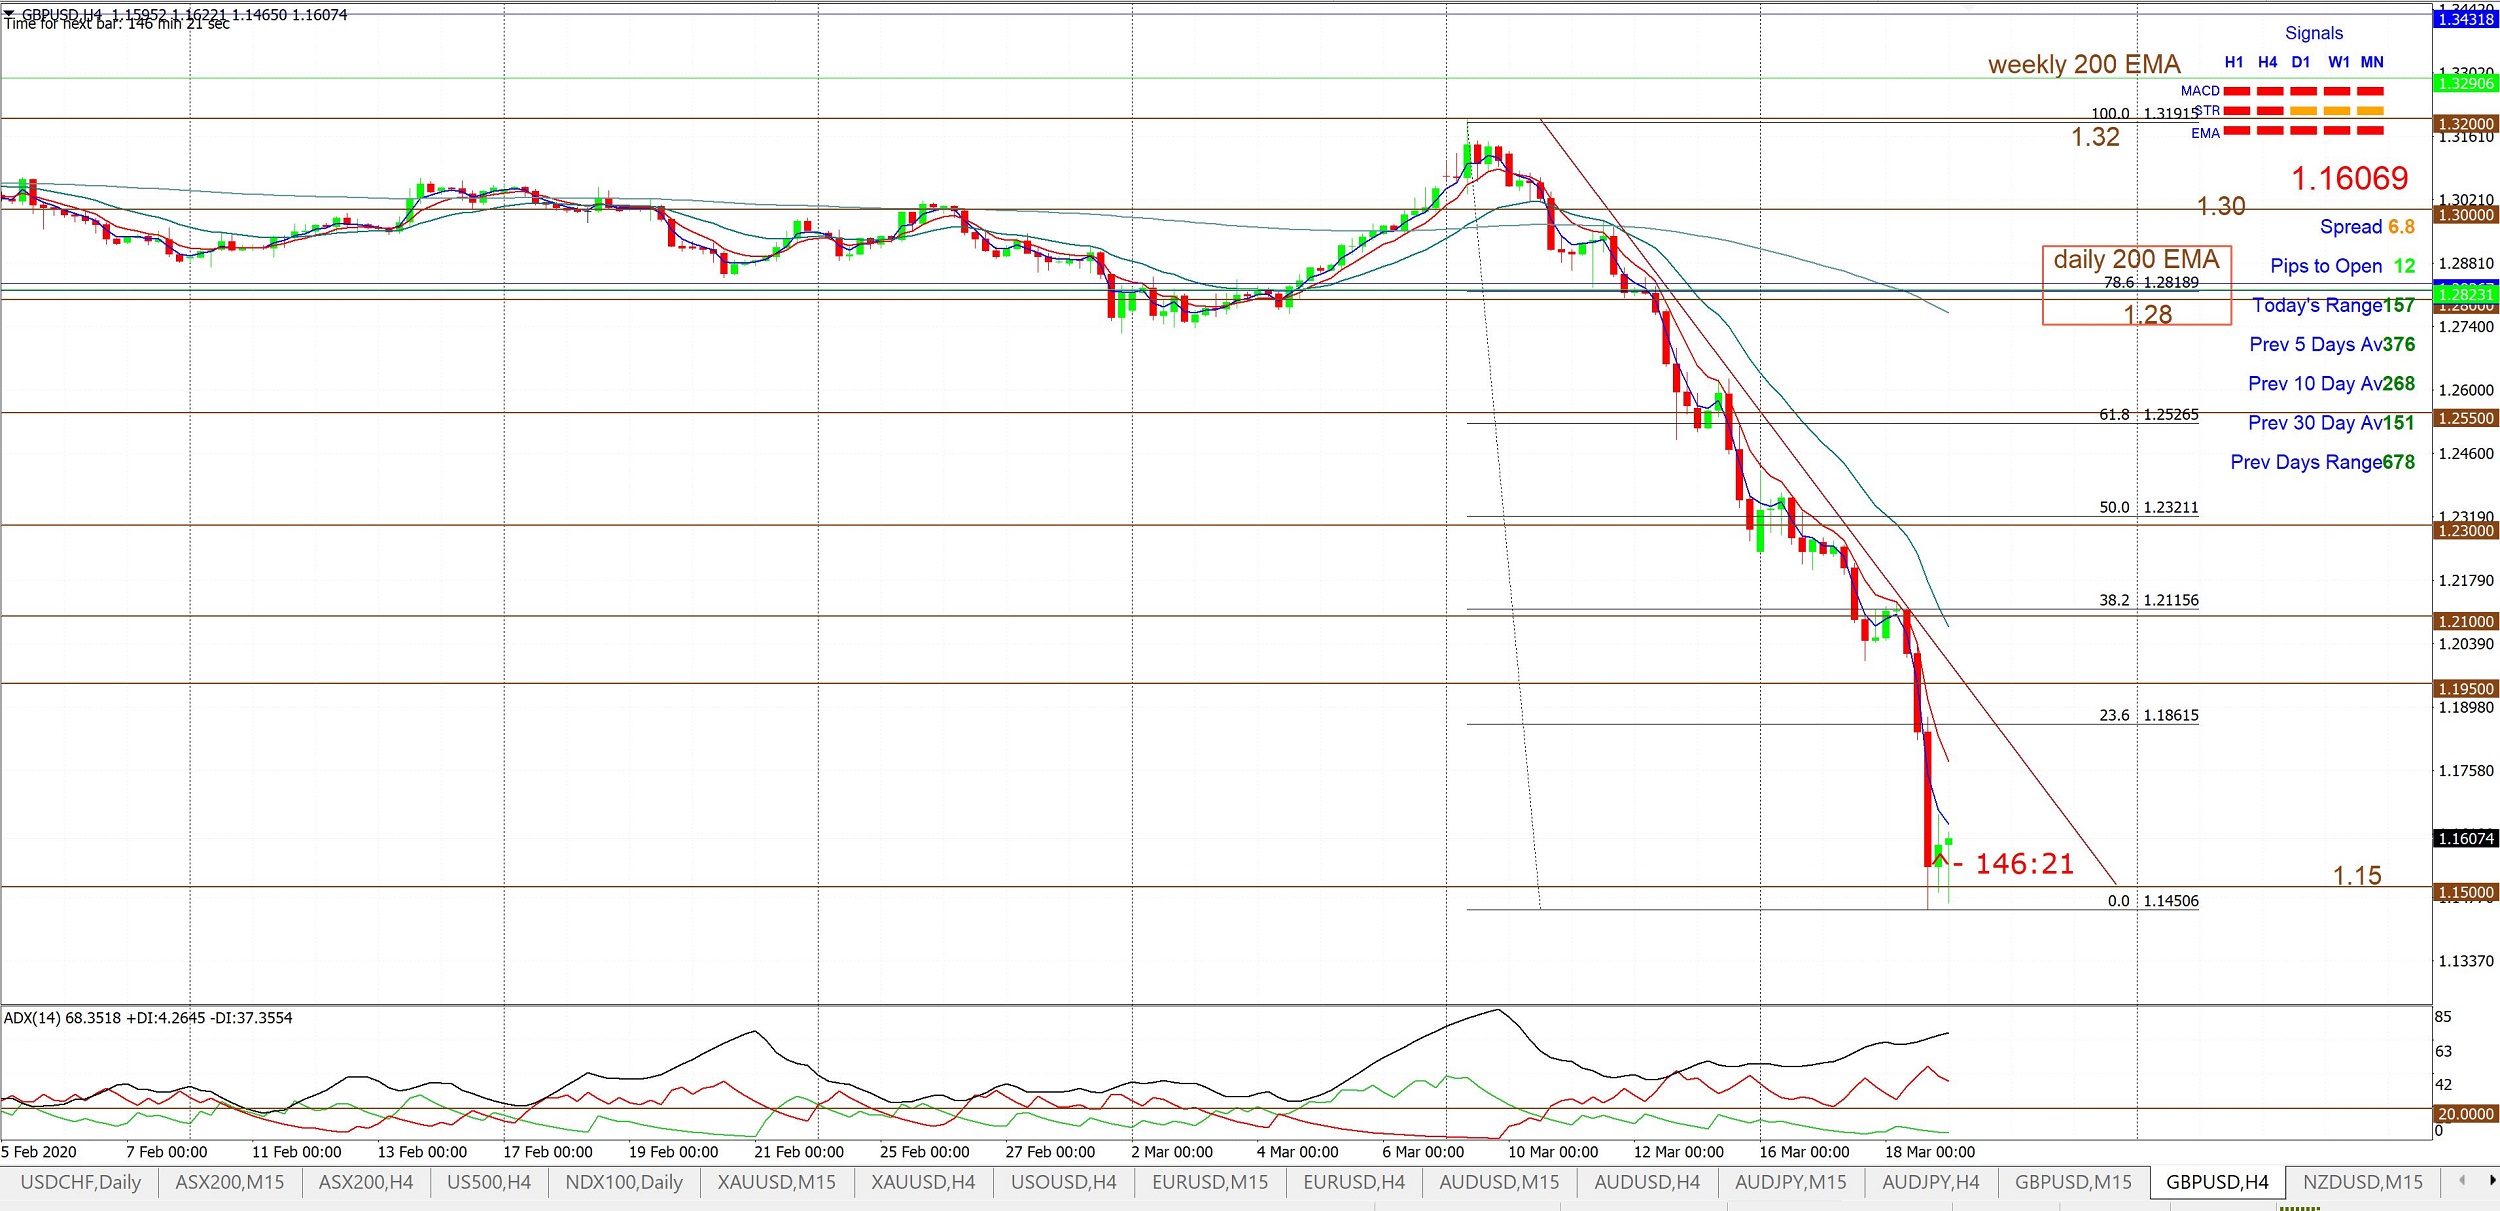Open the GBPUSD,M15 tab
The height and width of the screenshot is (1211, 2500).
click(2074, 1182)
